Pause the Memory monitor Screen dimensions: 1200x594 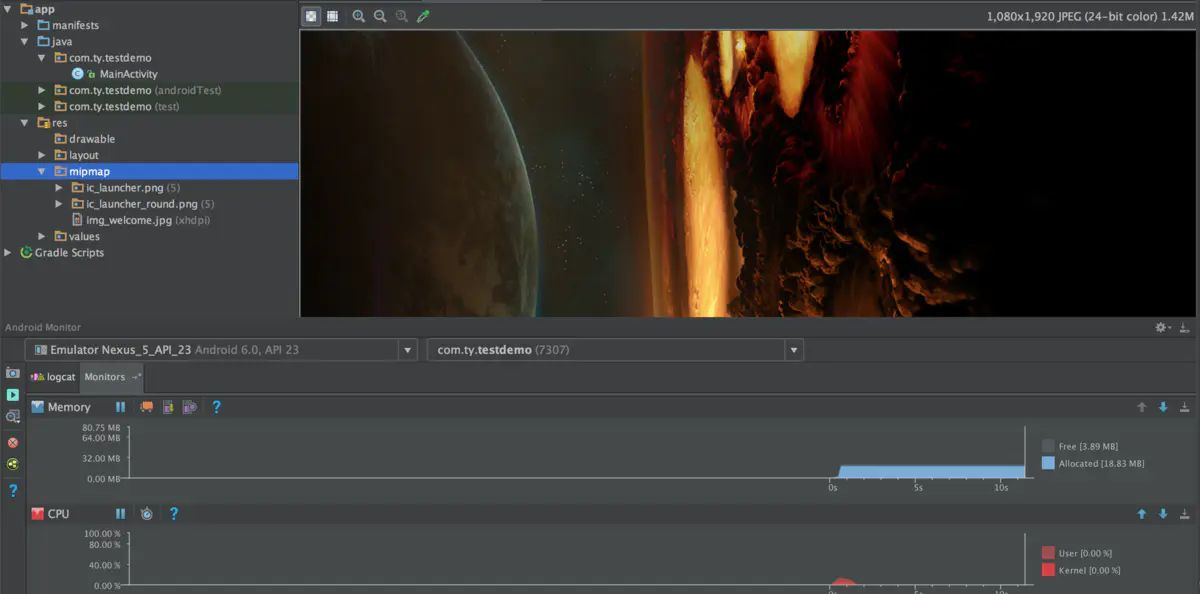pyautogui.click(x=121, y=407)
